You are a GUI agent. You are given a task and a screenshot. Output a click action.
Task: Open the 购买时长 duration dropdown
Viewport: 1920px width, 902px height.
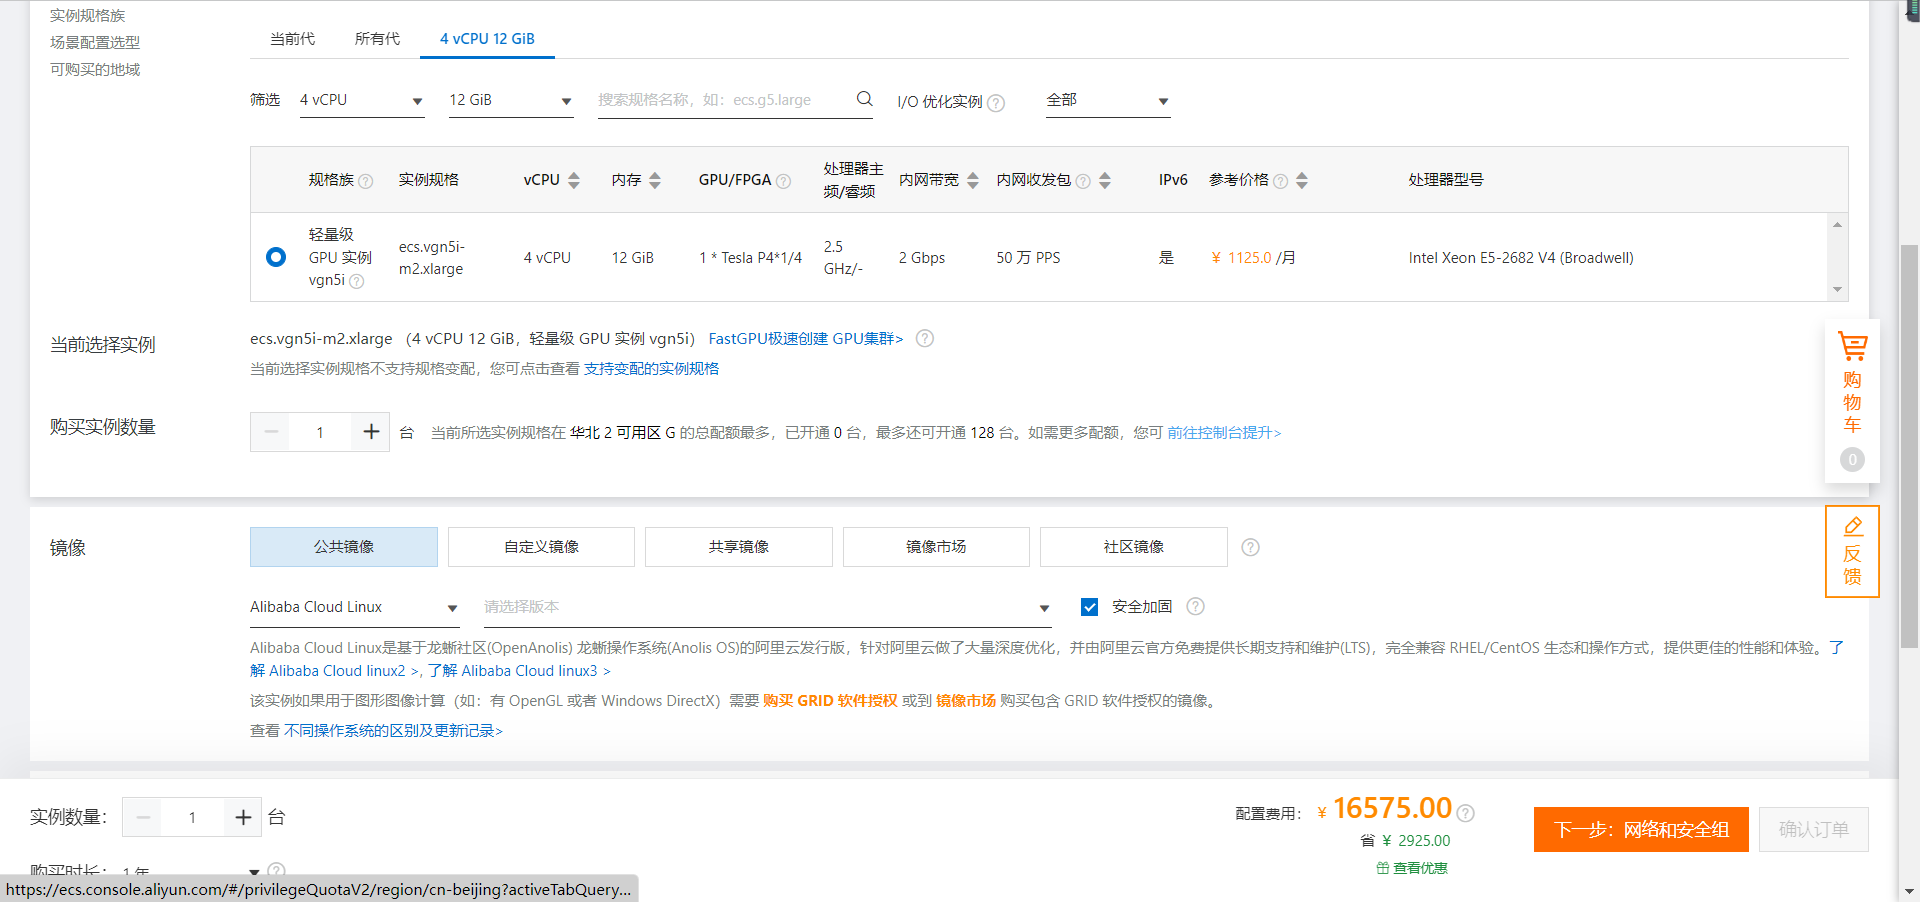pyautogui.click(x=191, y=872)
